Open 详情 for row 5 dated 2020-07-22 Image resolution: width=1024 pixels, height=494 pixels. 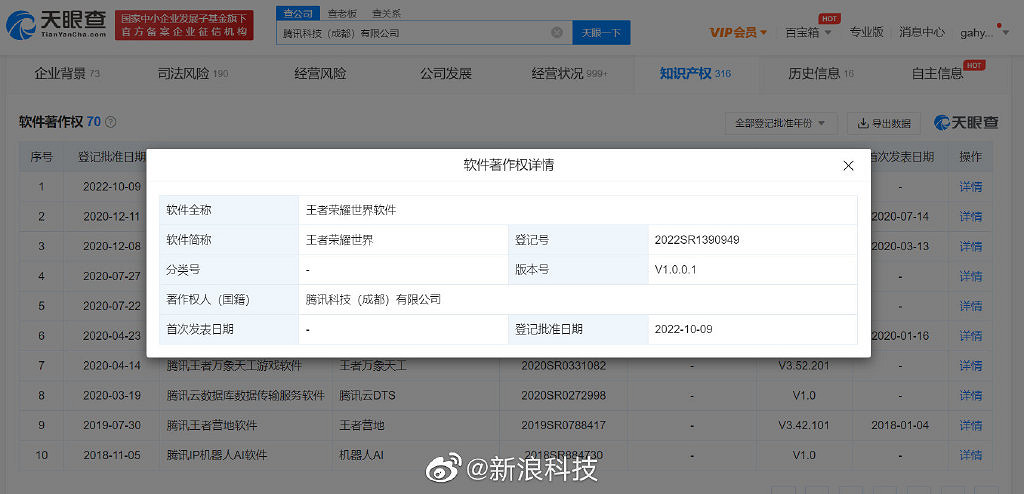pyautogui.click(x=970, y=306)
